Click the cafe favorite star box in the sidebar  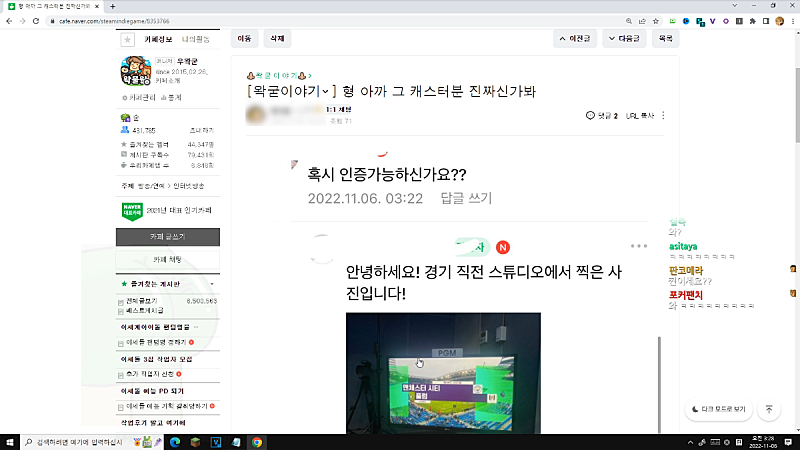tap(127, 39)
